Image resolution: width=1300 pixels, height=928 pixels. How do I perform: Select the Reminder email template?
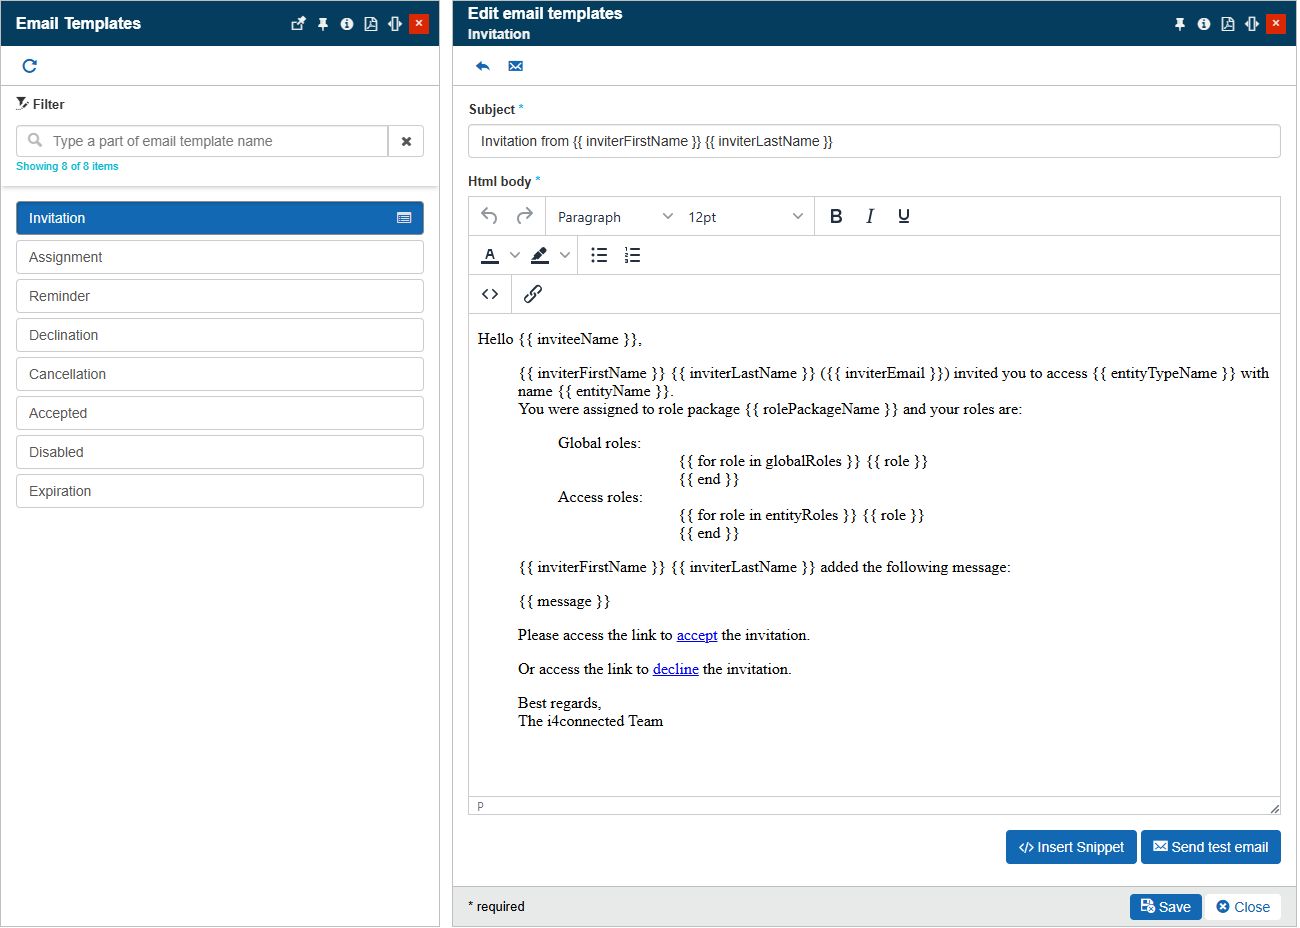pyautogui.click(x=220, y=296)
